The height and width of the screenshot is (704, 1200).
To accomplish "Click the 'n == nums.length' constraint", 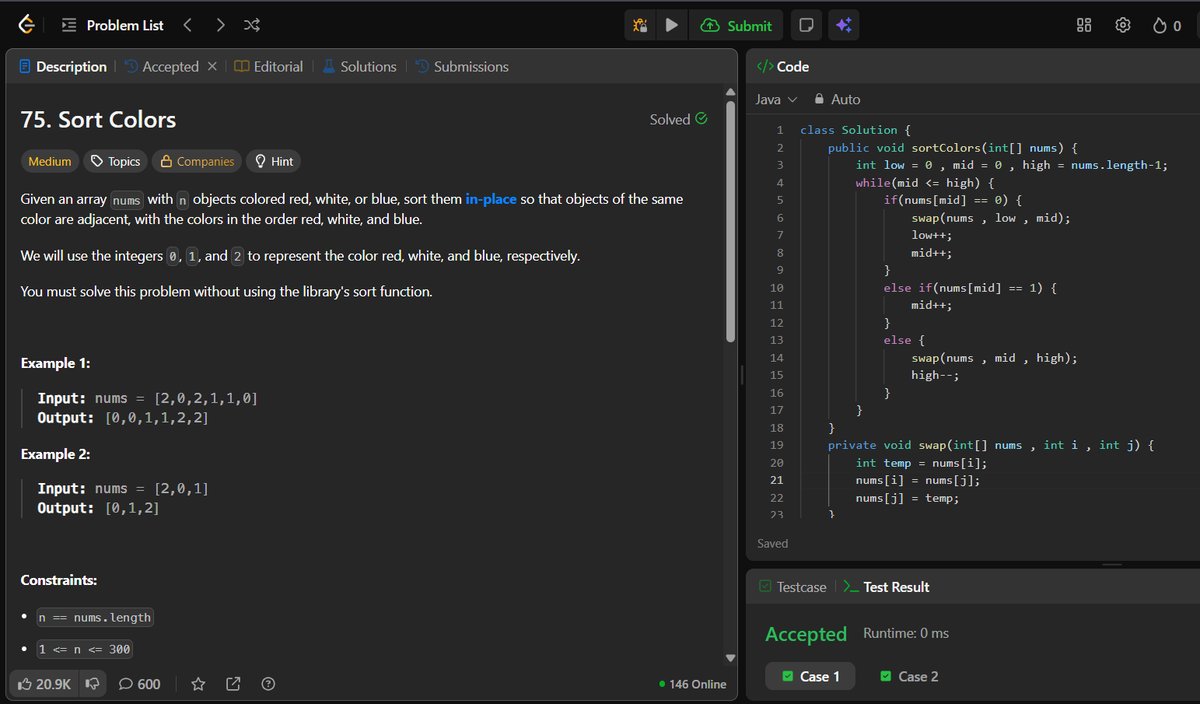I will pos(95,617).
